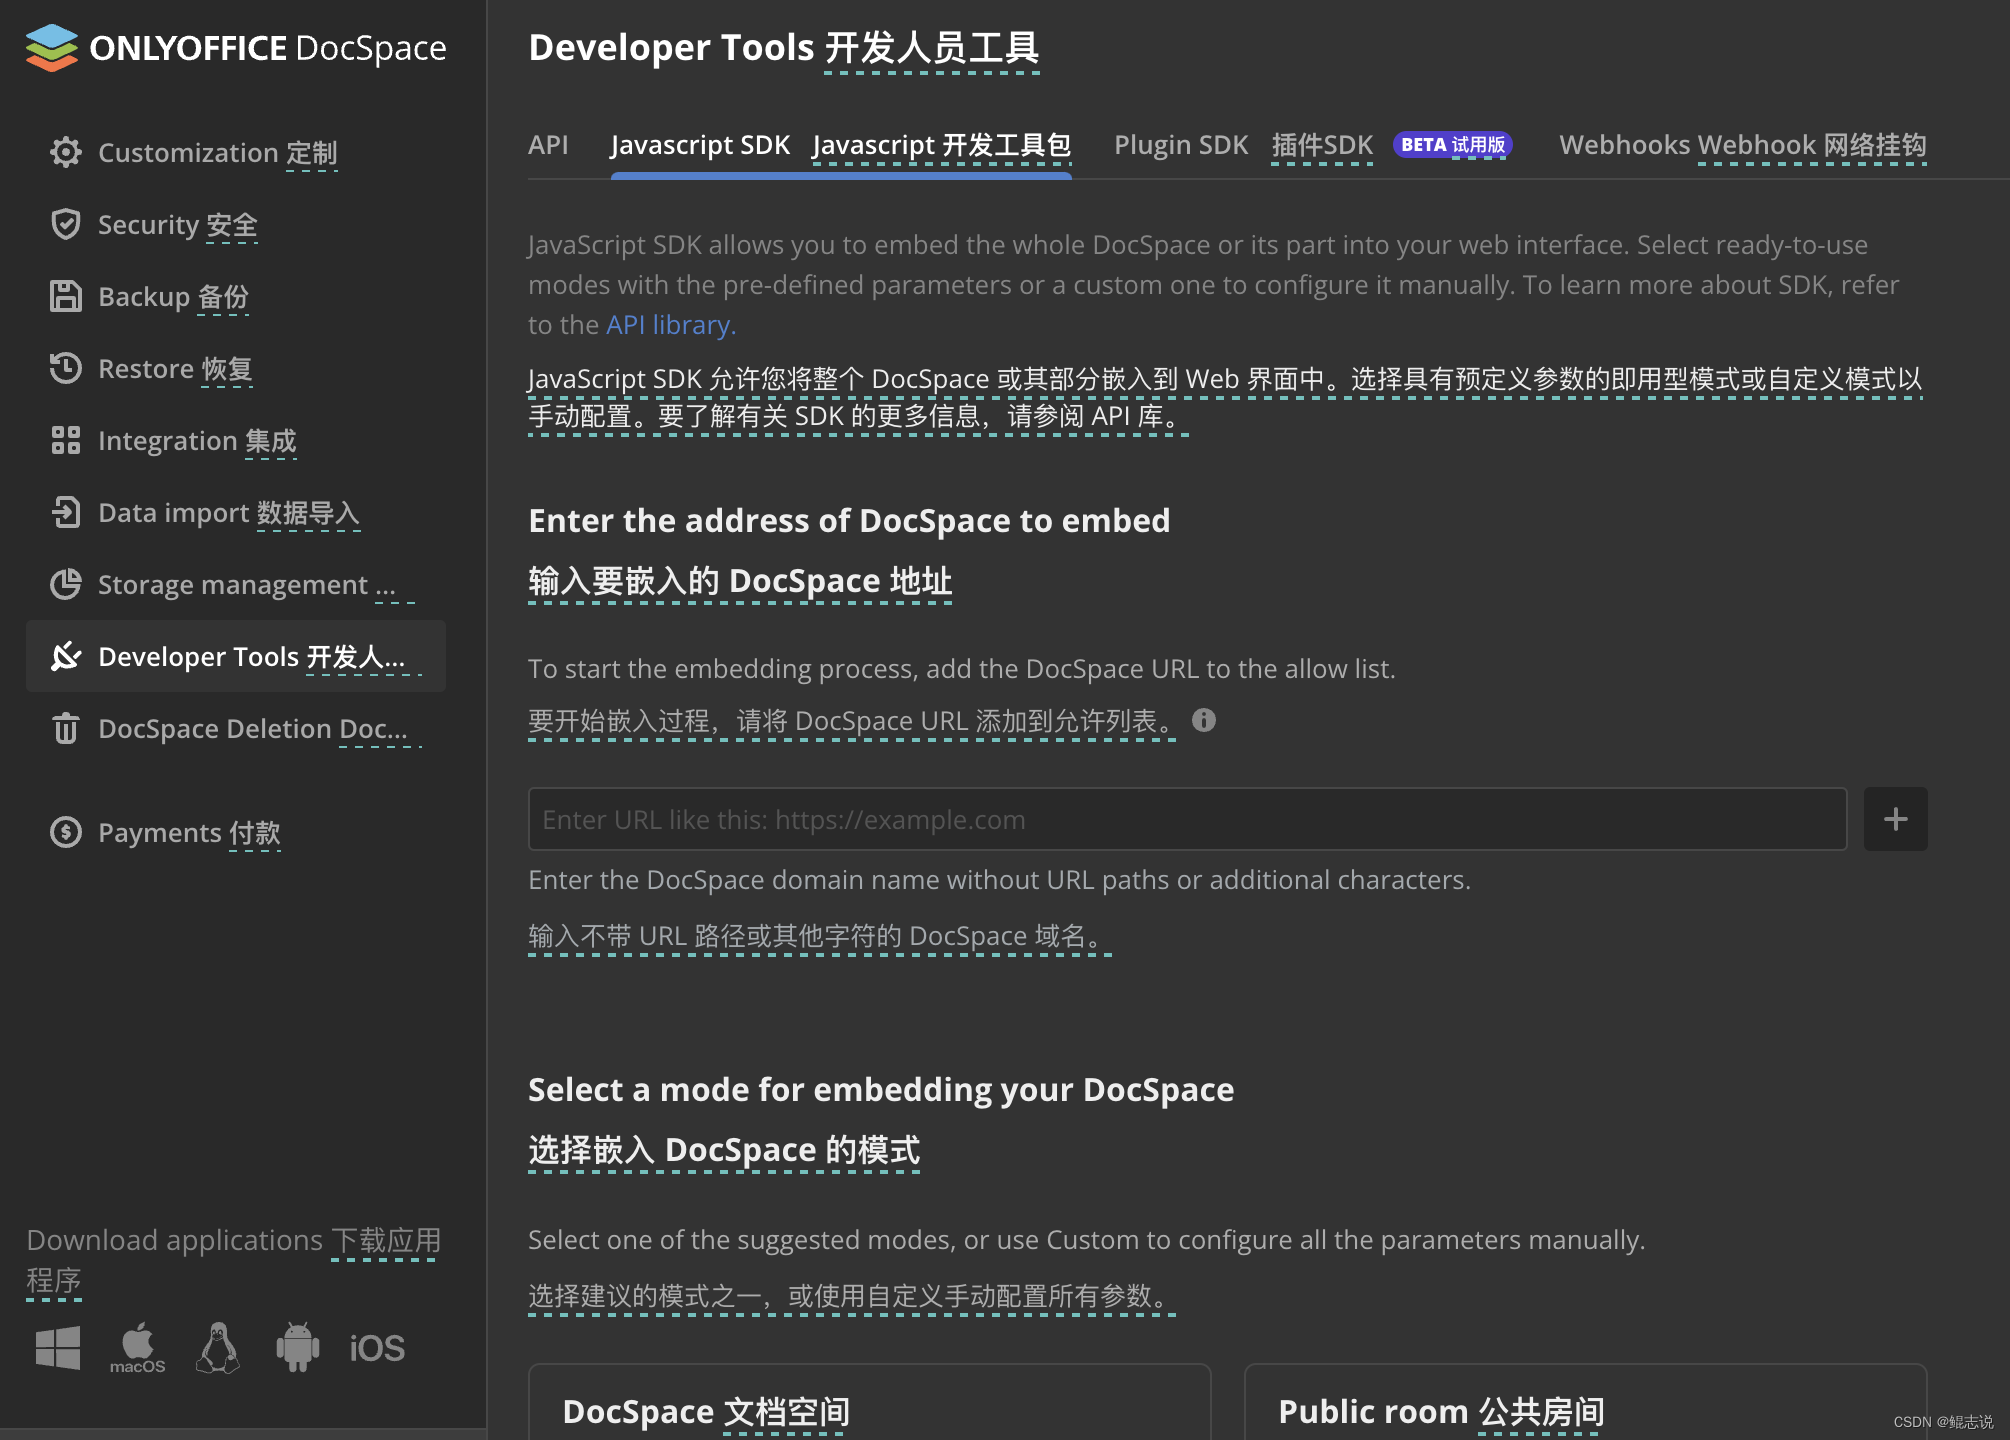Open Storage management settings
Image resolution: width=2010 pixels, height=1440 pixels.
236,584
